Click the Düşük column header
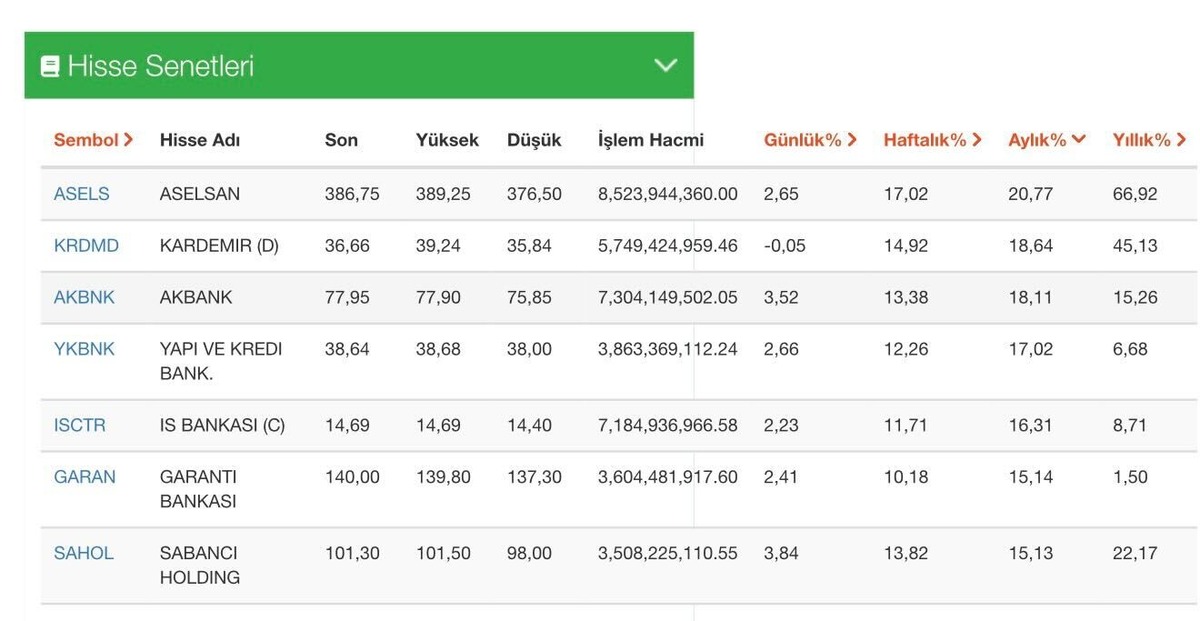This screenshot has height=621, width=1200. click(x=534, y=140)
